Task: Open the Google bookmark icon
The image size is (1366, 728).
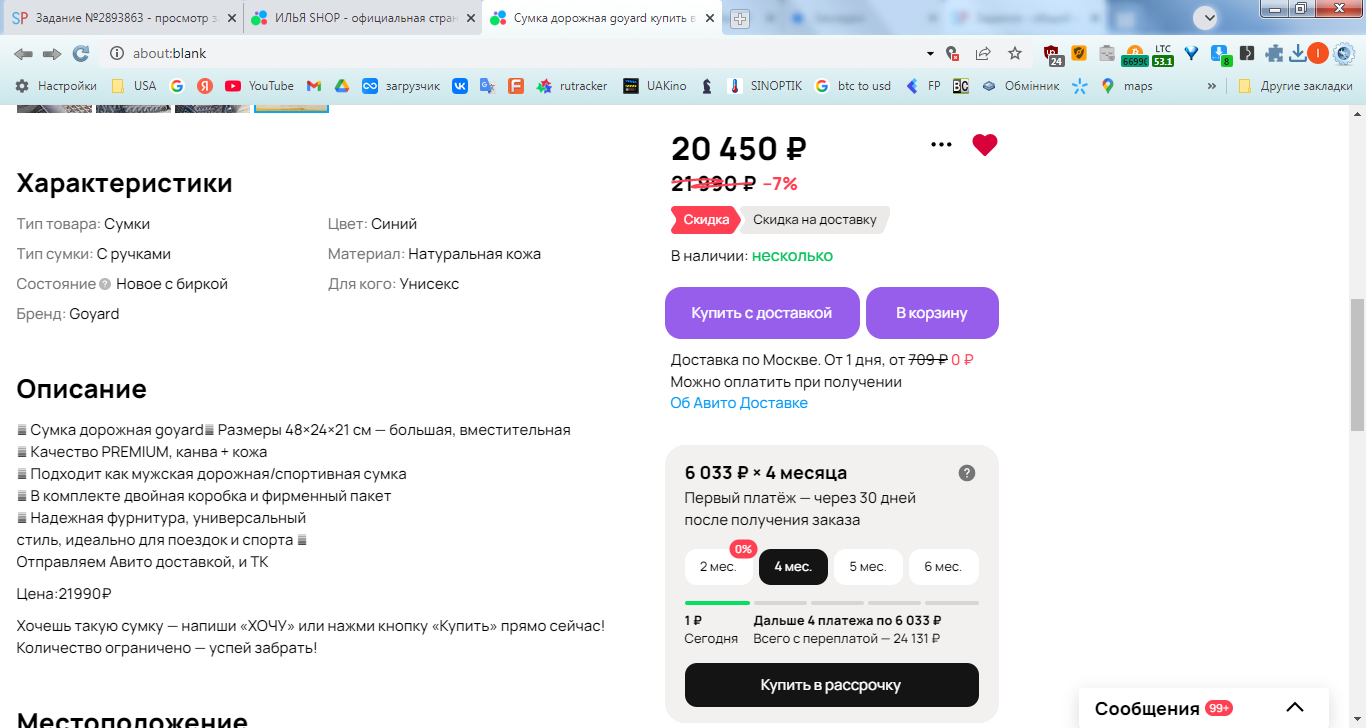Action: (x=177, y=86)
